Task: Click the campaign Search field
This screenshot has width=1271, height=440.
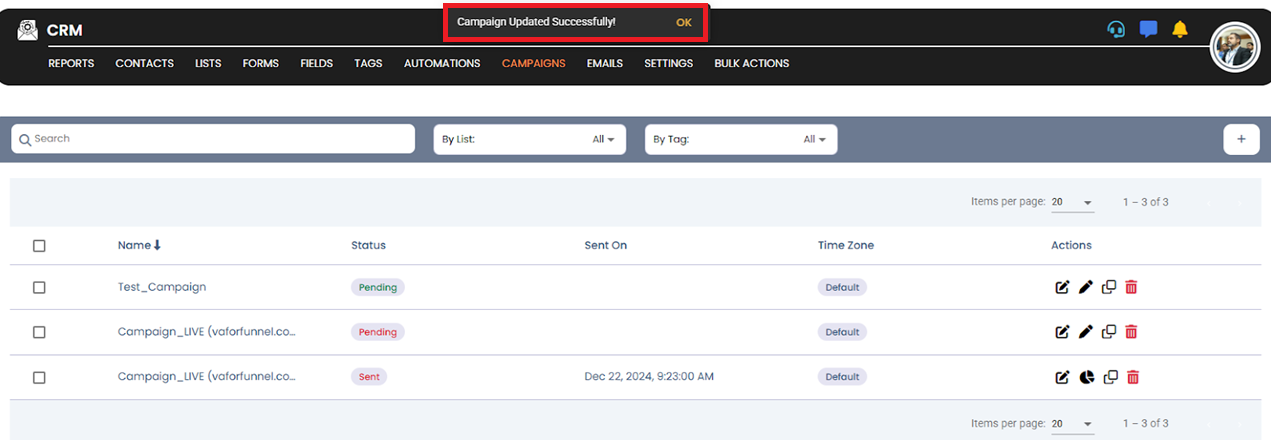Action: coord(213,139)
